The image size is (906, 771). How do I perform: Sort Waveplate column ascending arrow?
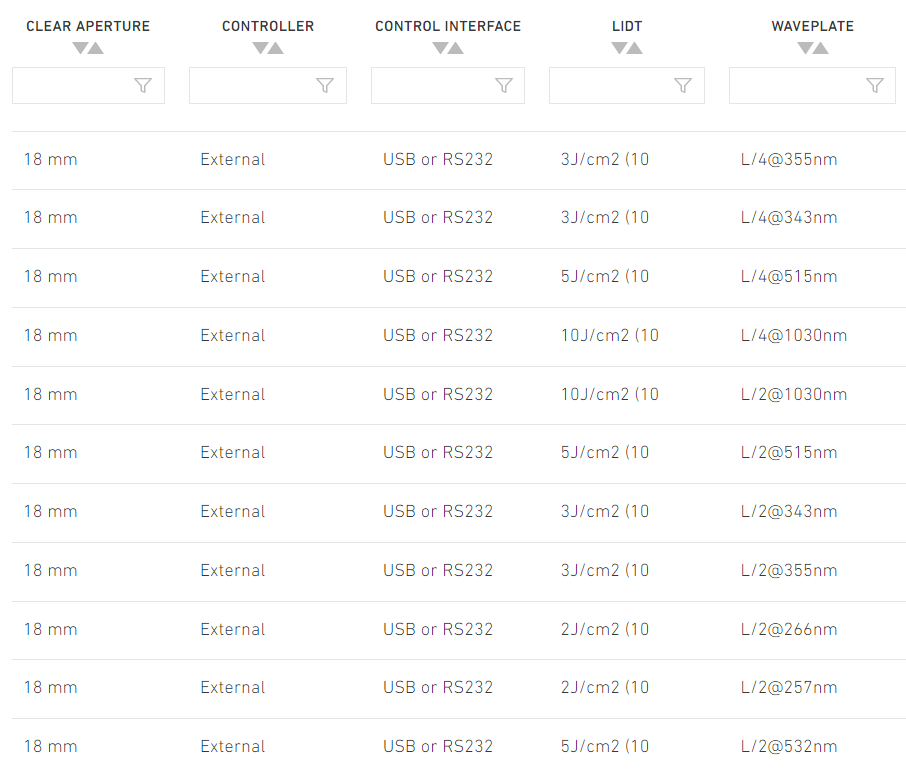820,48
